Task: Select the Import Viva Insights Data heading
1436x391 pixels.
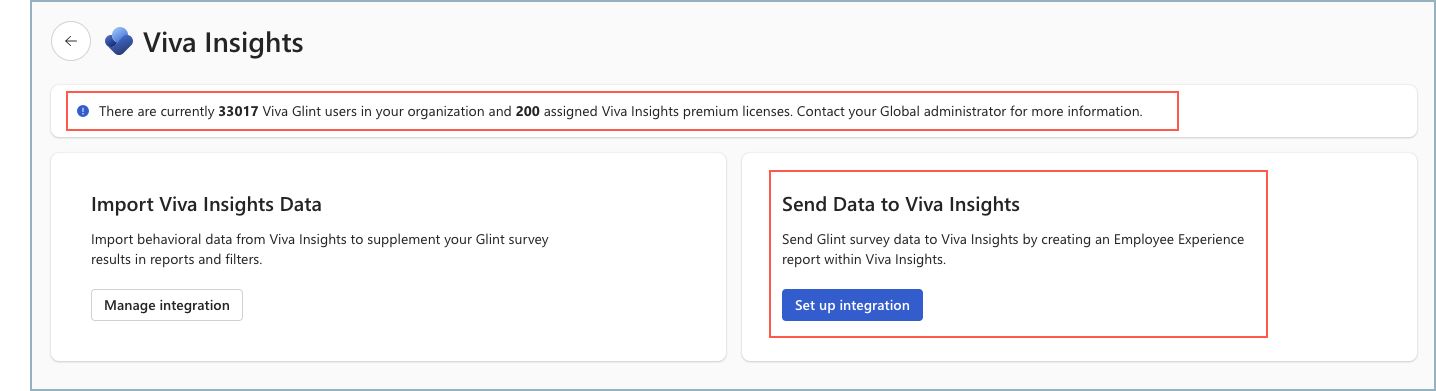Action: [206, 205]
